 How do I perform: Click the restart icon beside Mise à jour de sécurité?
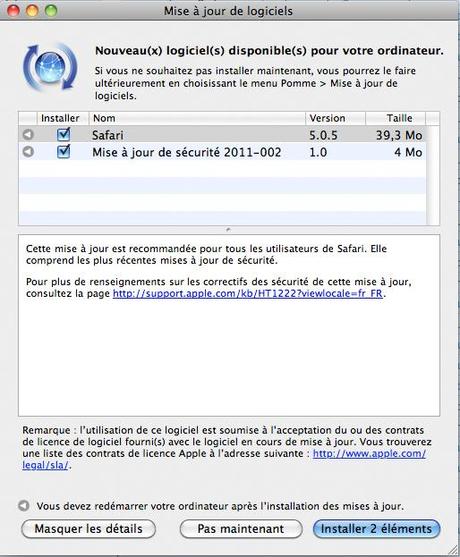point(28,152)
